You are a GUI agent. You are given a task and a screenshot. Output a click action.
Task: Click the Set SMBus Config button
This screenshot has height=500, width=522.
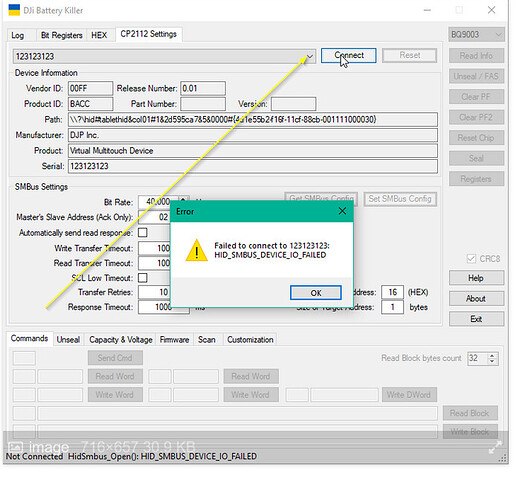(x=400, y=199)
